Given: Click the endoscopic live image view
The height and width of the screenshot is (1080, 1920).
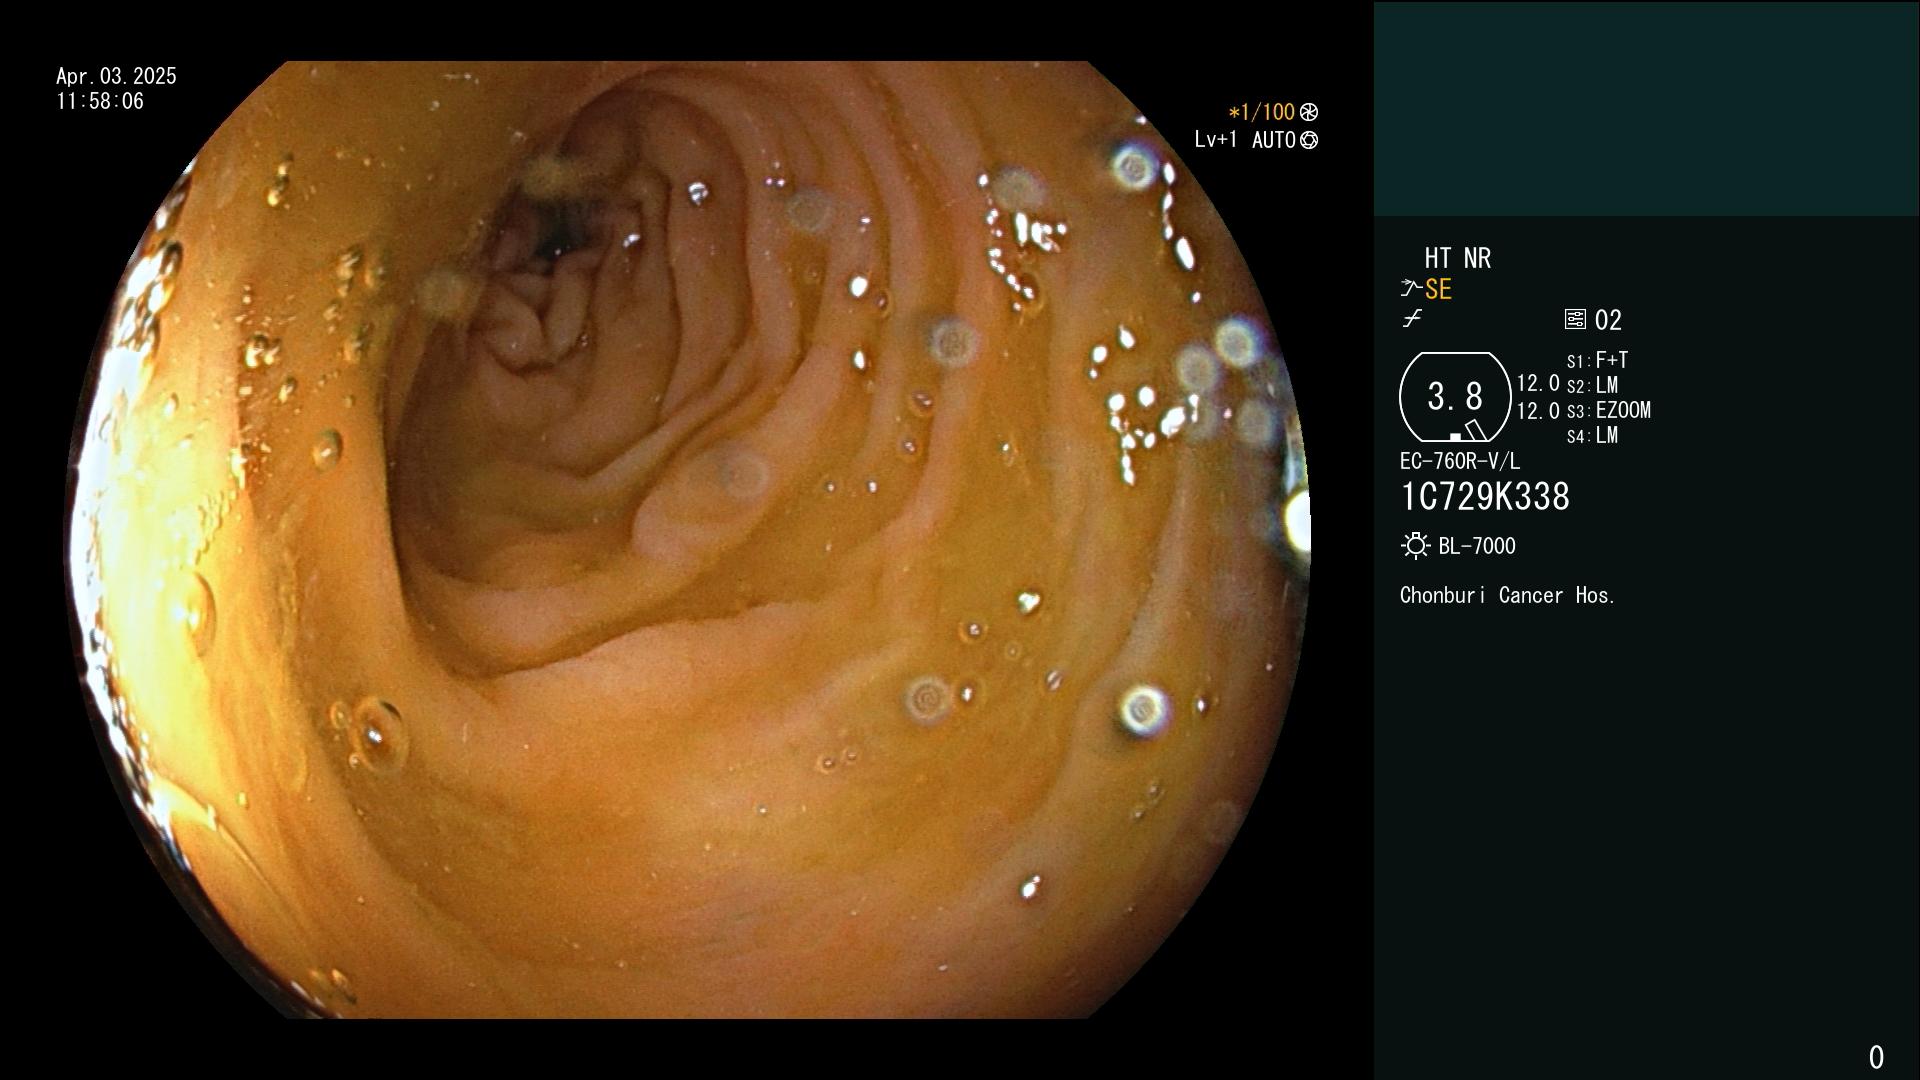Looking at the screenshot, I should 689,540.
